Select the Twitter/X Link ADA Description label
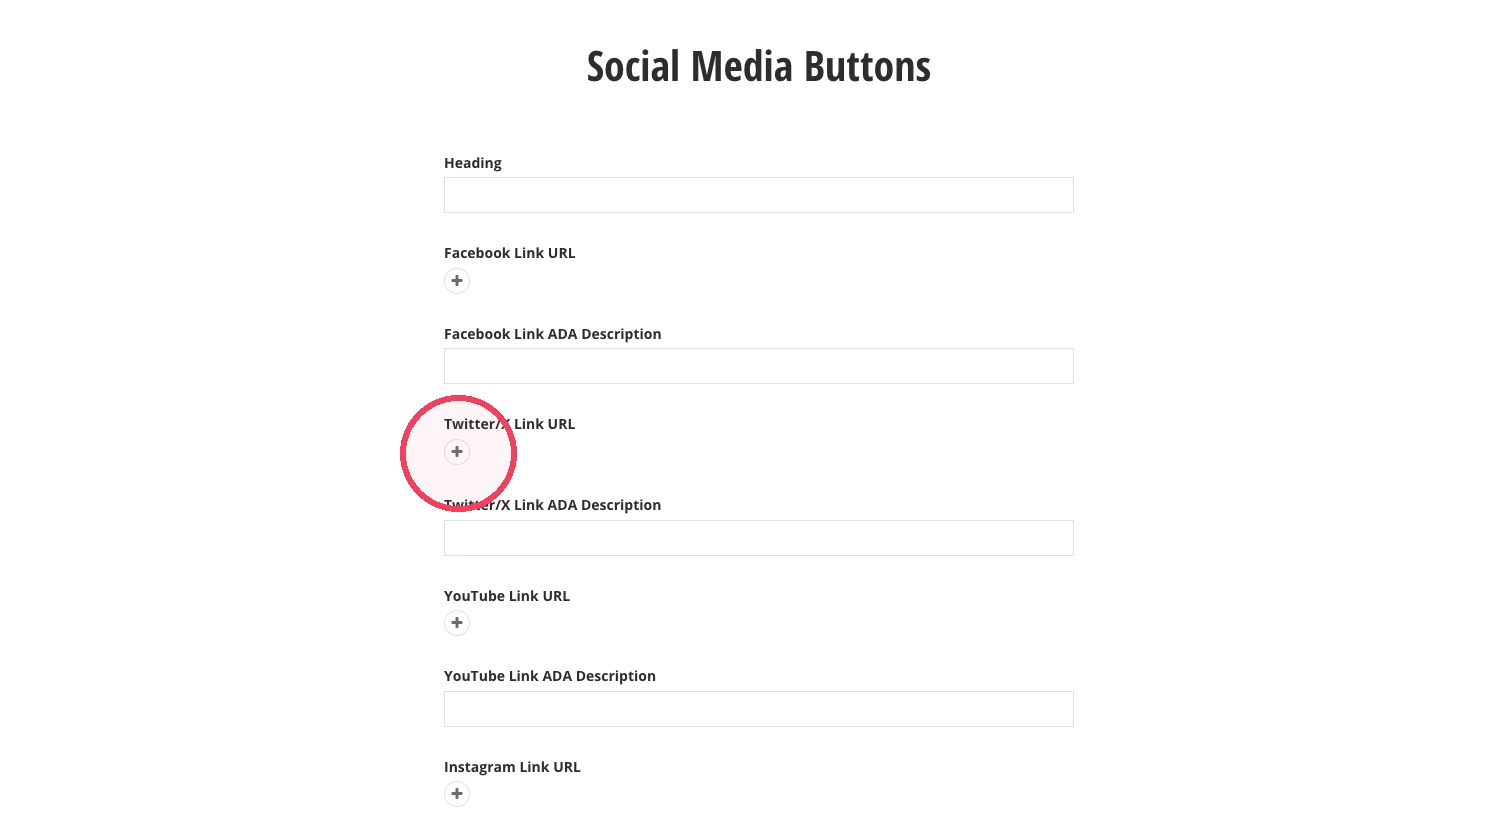The width and height of the screenshot is (1490, 832). [553, 505]
